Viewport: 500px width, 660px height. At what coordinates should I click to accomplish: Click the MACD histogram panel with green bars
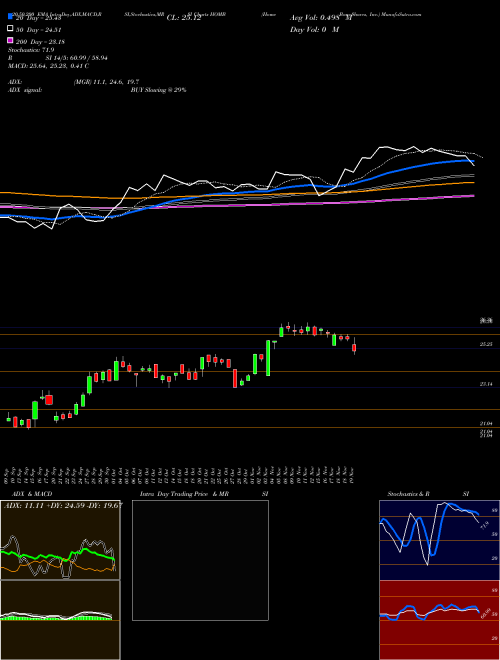pos(60,620)
